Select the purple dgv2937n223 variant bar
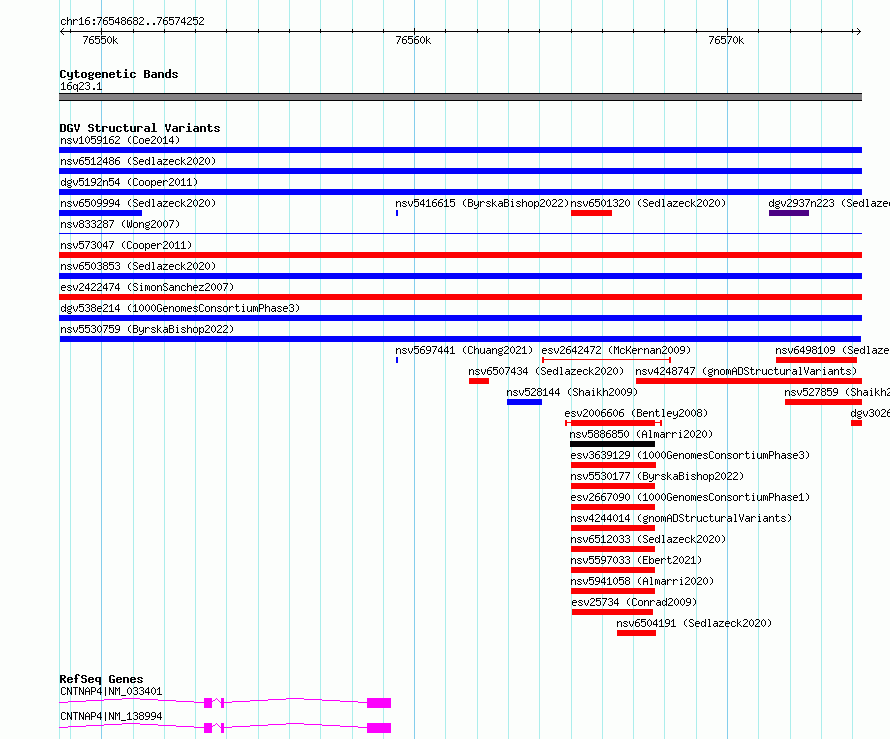The width and height of the screenshot is (890, 739). click(x=789, y=213)
